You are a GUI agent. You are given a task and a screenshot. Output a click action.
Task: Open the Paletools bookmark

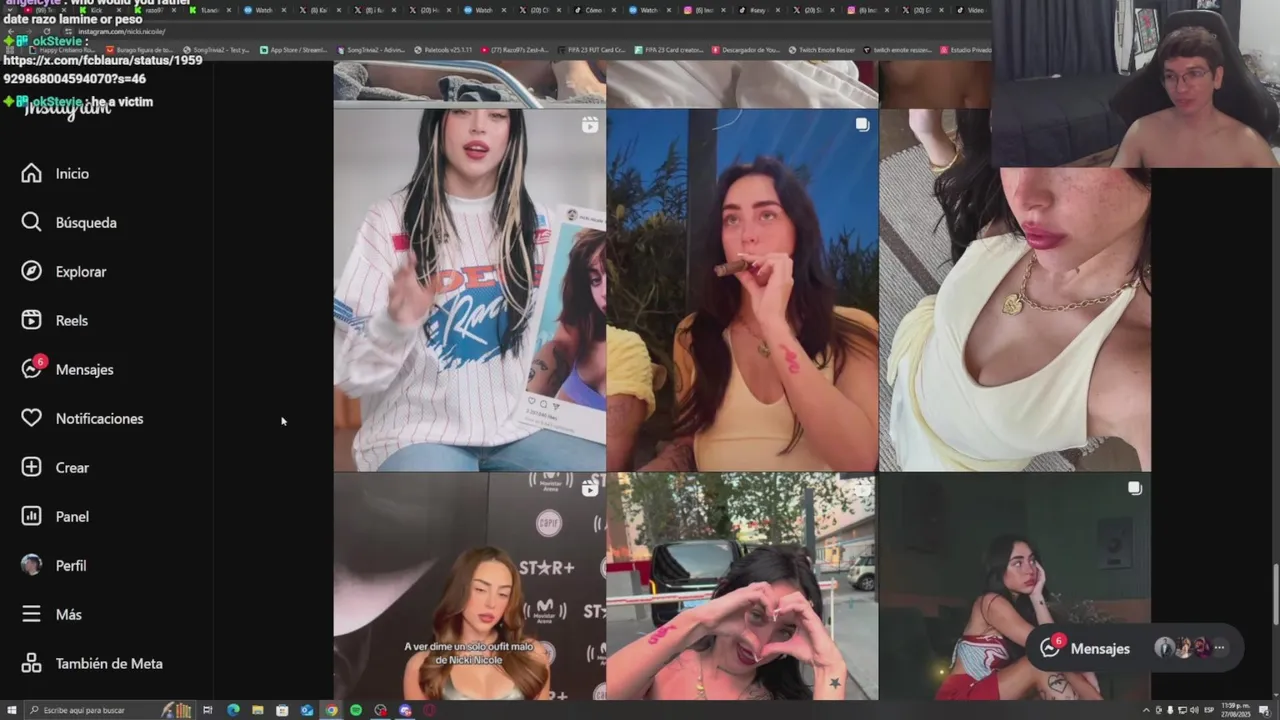444,49
